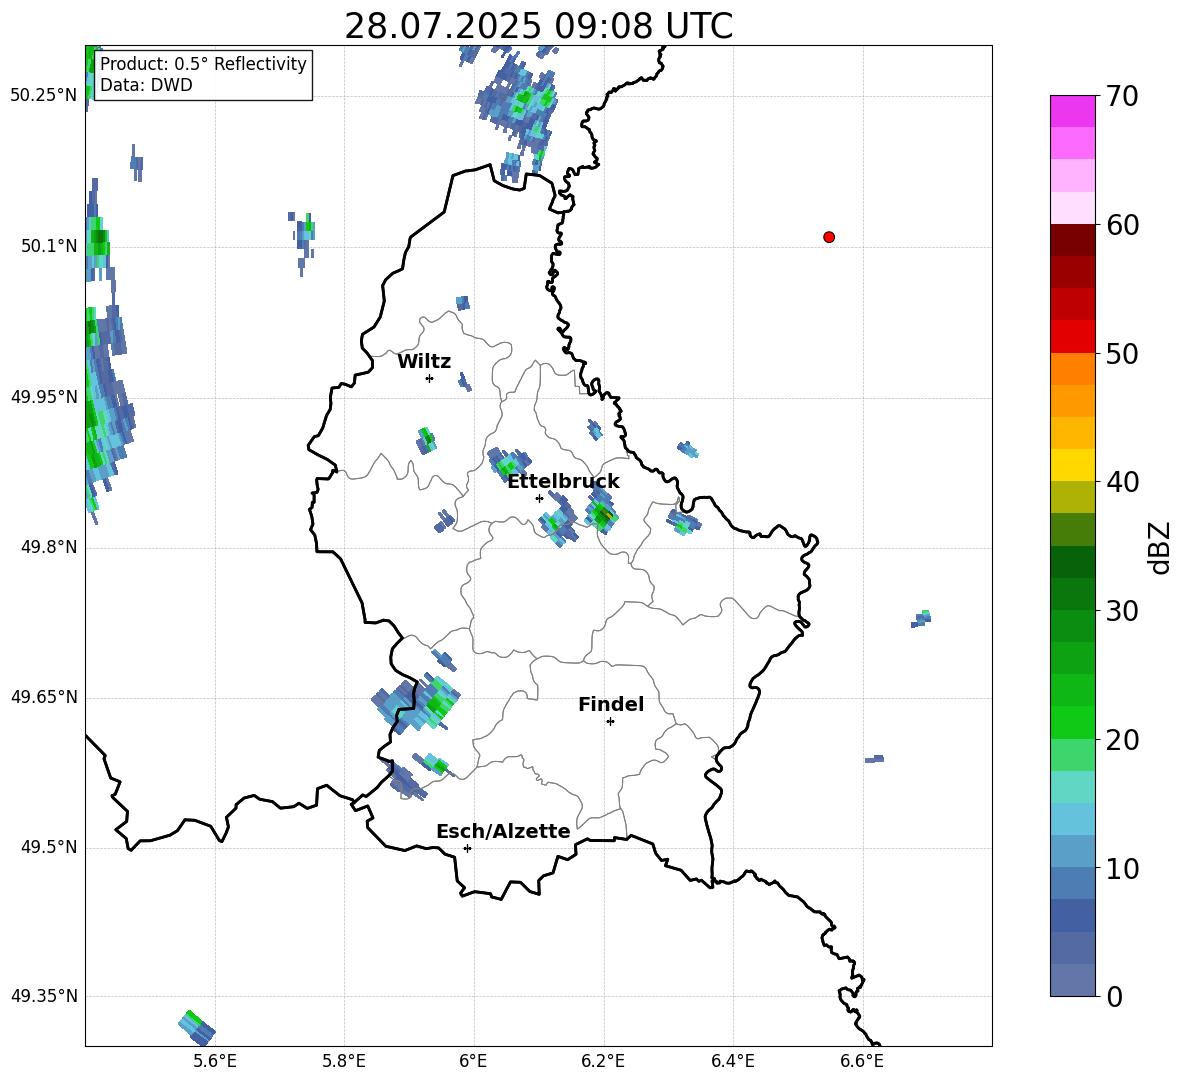This screenshot has height=1081, width=1184.
Task: Click the Findel cross marker
Action: [610, 722]
